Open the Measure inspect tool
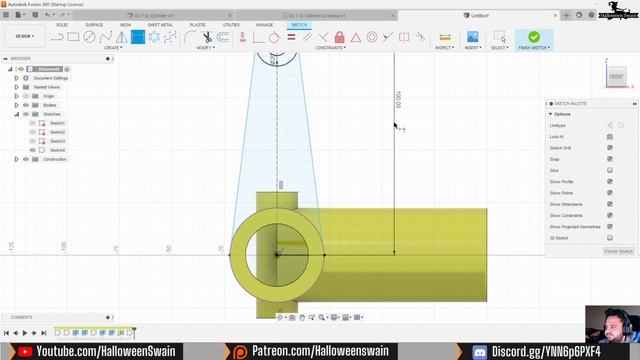Image resolution: width=640 pixels, height=360 pixels. (x=445, y=37)
